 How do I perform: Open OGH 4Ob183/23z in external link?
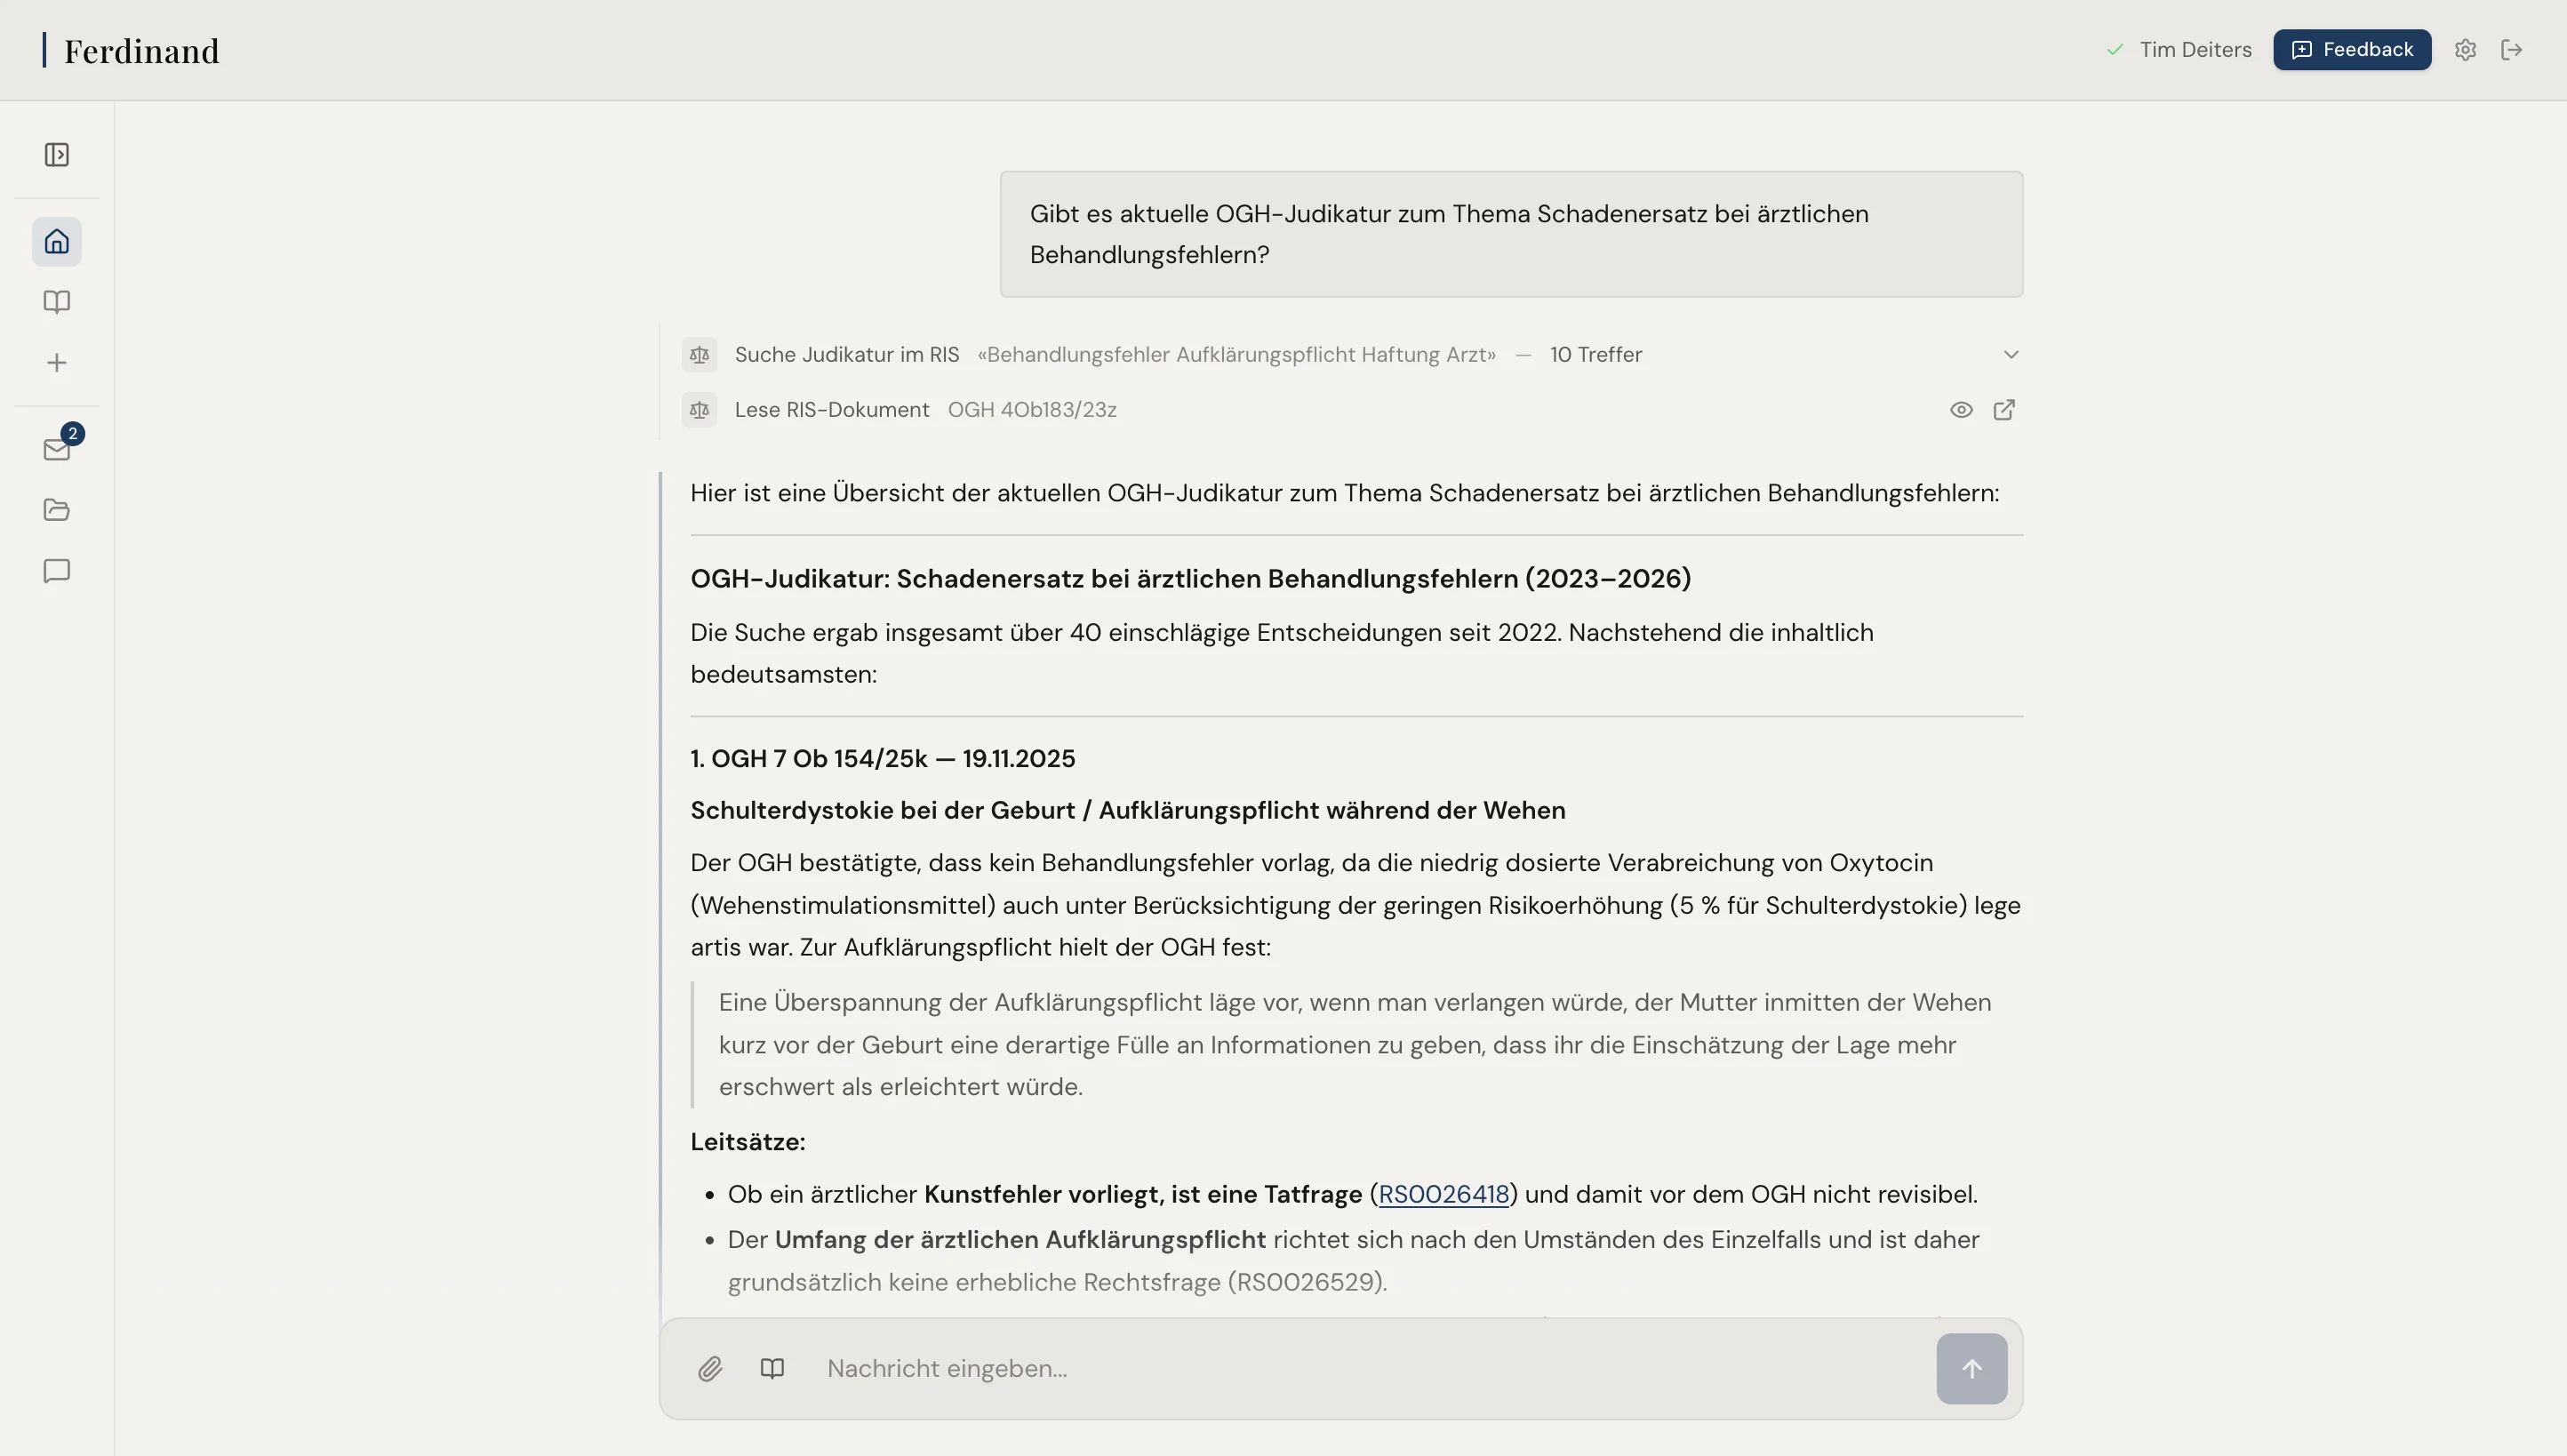[x=2004, y=410]
